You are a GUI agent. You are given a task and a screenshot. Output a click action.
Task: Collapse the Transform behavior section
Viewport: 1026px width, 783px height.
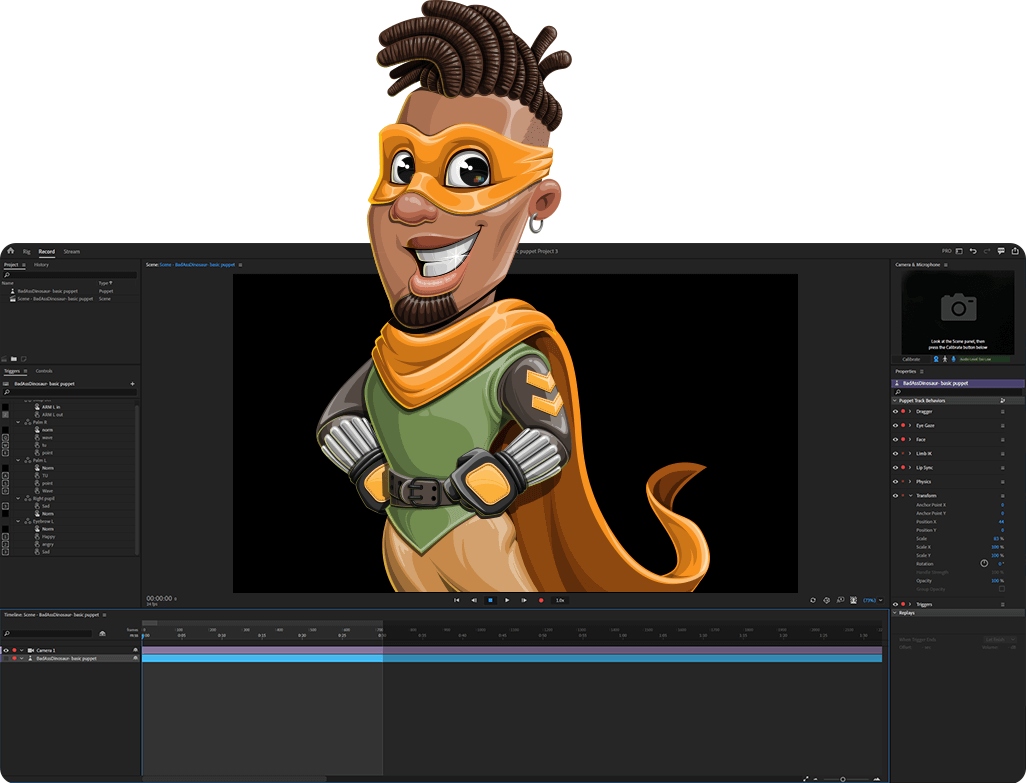click(910, 496)
